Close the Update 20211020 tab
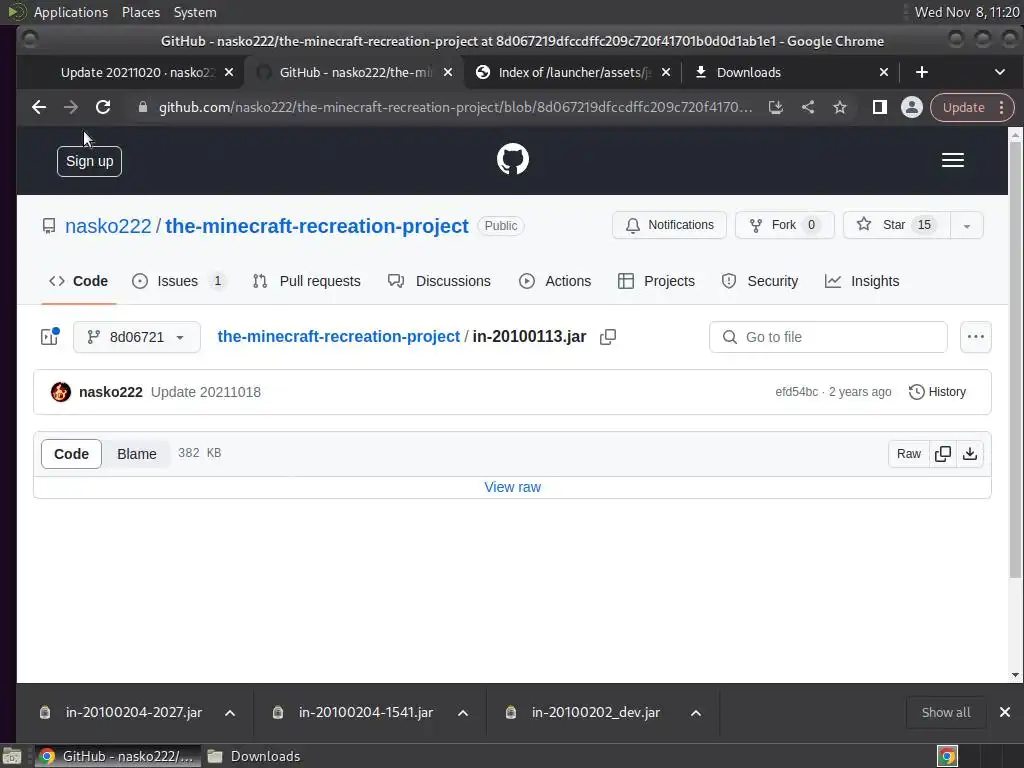Viewport: 1024px width, 768px height. 229,72
